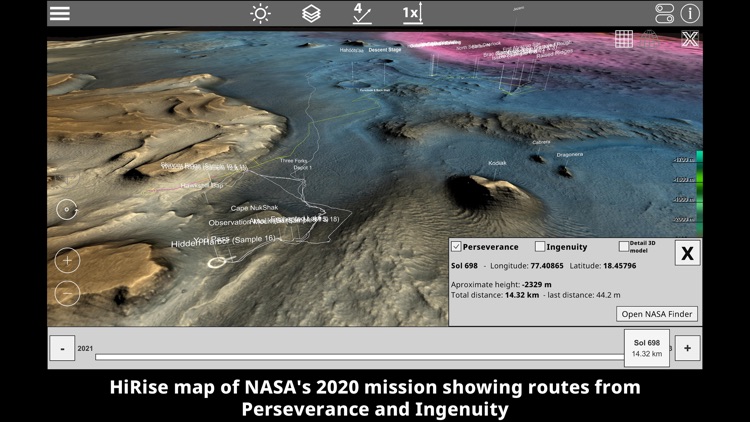The image size is (750, 422).
Task: Toggle the grid overlay icon
Action: (x=624, y=39)
